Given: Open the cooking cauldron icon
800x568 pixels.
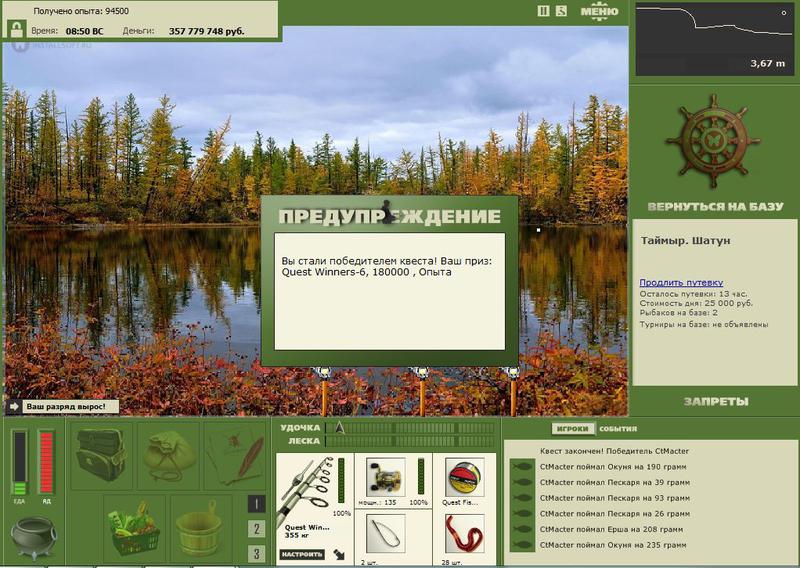Looking at the screenshot, I should [x=34, y=536].
